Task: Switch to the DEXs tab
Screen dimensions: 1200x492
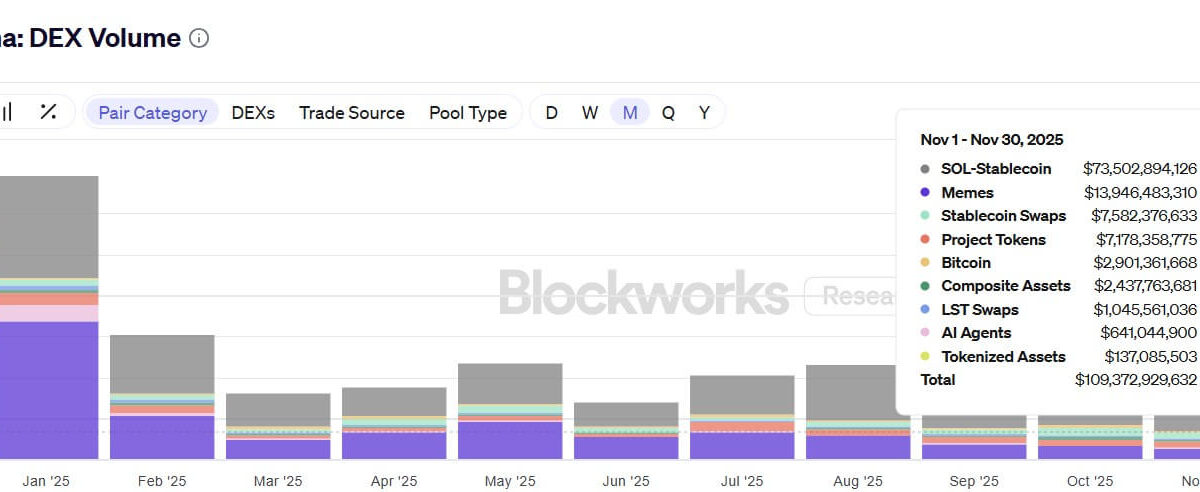Action: tap(253, 113)
